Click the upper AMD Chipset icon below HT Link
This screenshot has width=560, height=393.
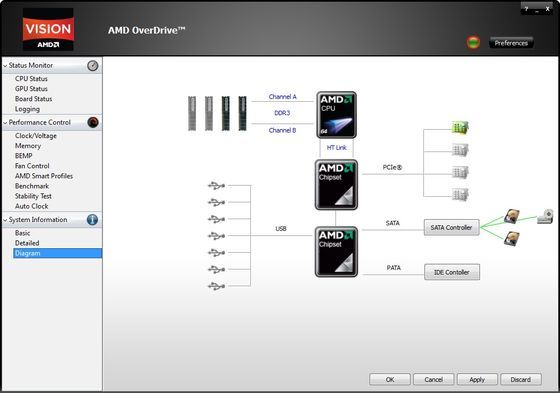tap(336, 184)
